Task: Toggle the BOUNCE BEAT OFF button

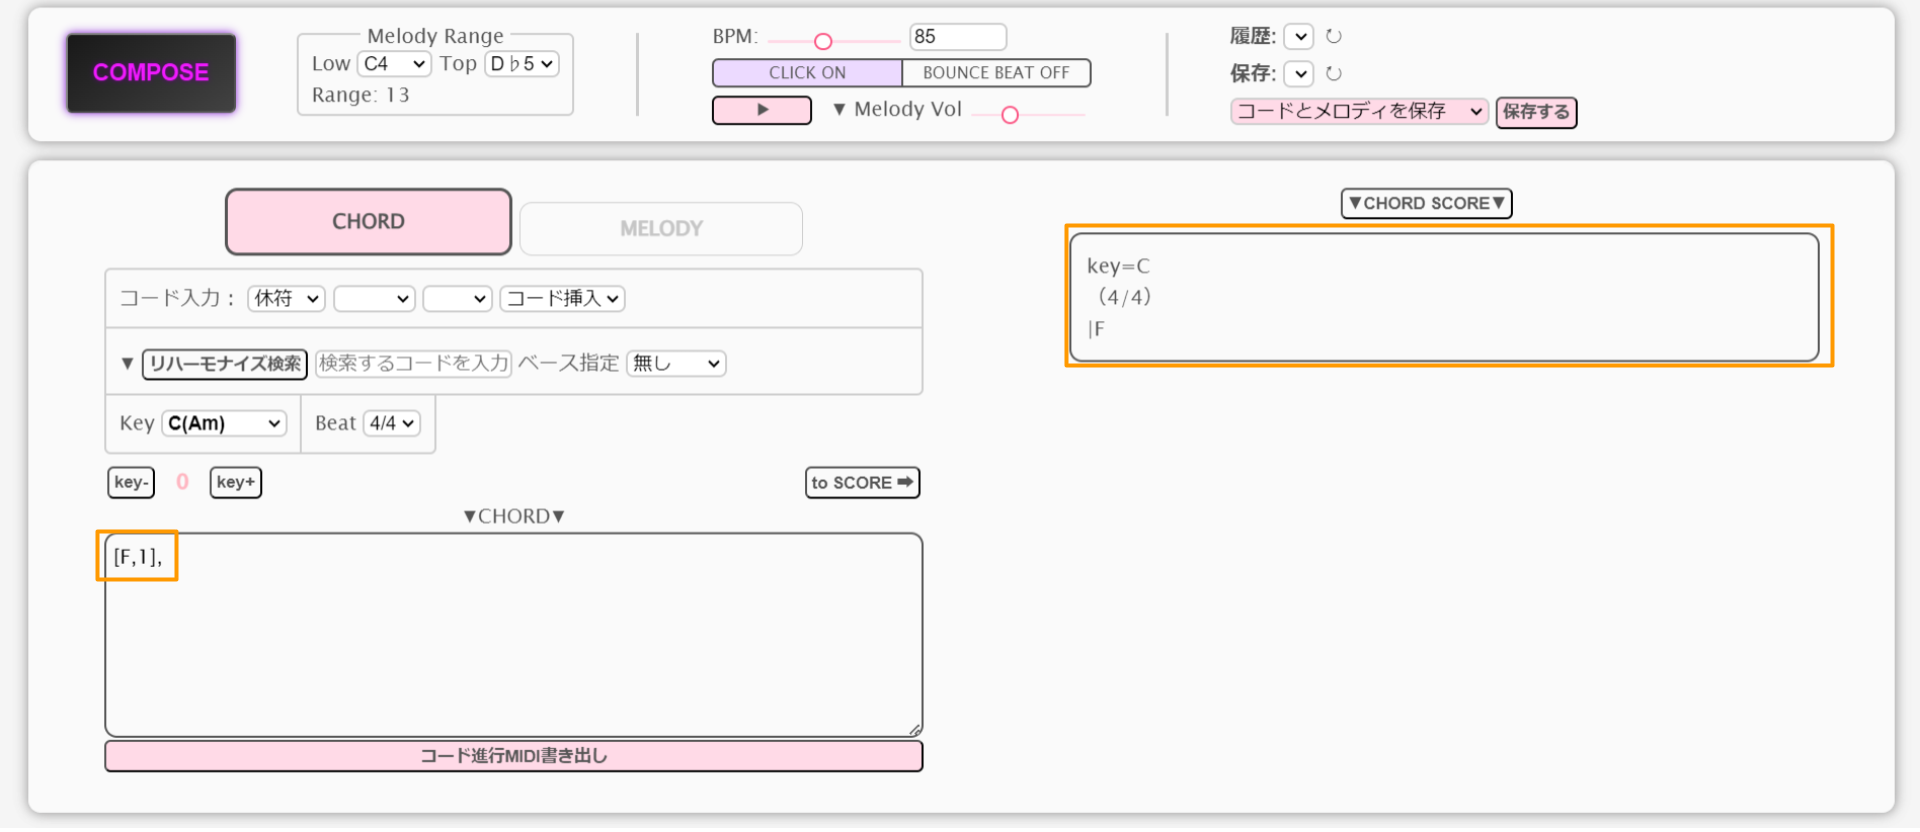Action: [996, 73]
